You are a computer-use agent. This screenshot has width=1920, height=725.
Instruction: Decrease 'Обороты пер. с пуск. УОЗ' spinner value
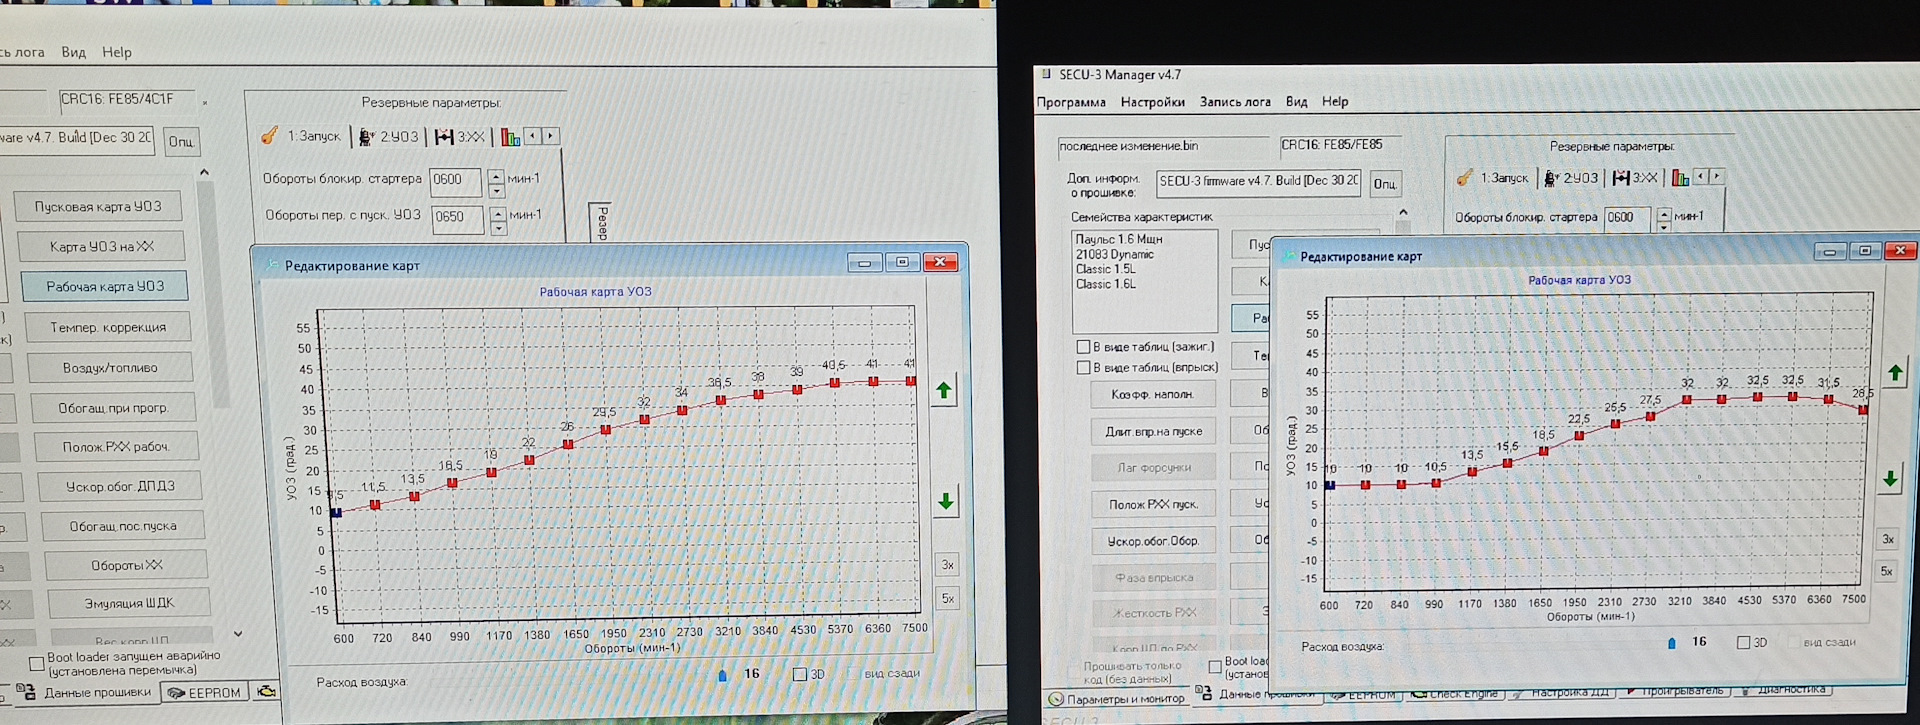click(498, 229)
